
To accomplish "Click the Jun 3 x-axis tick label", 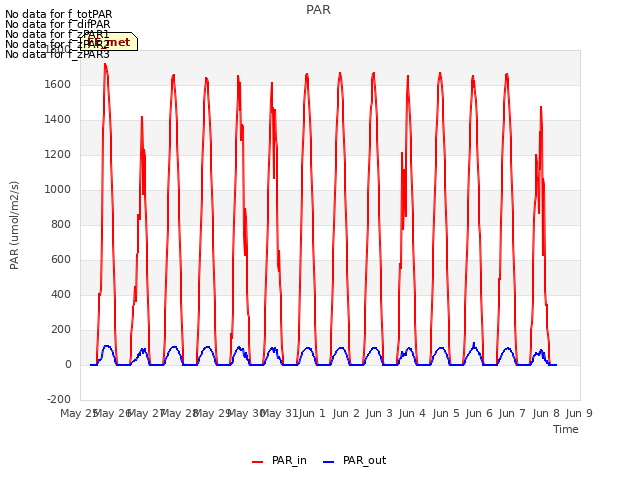I will [379, 413].
